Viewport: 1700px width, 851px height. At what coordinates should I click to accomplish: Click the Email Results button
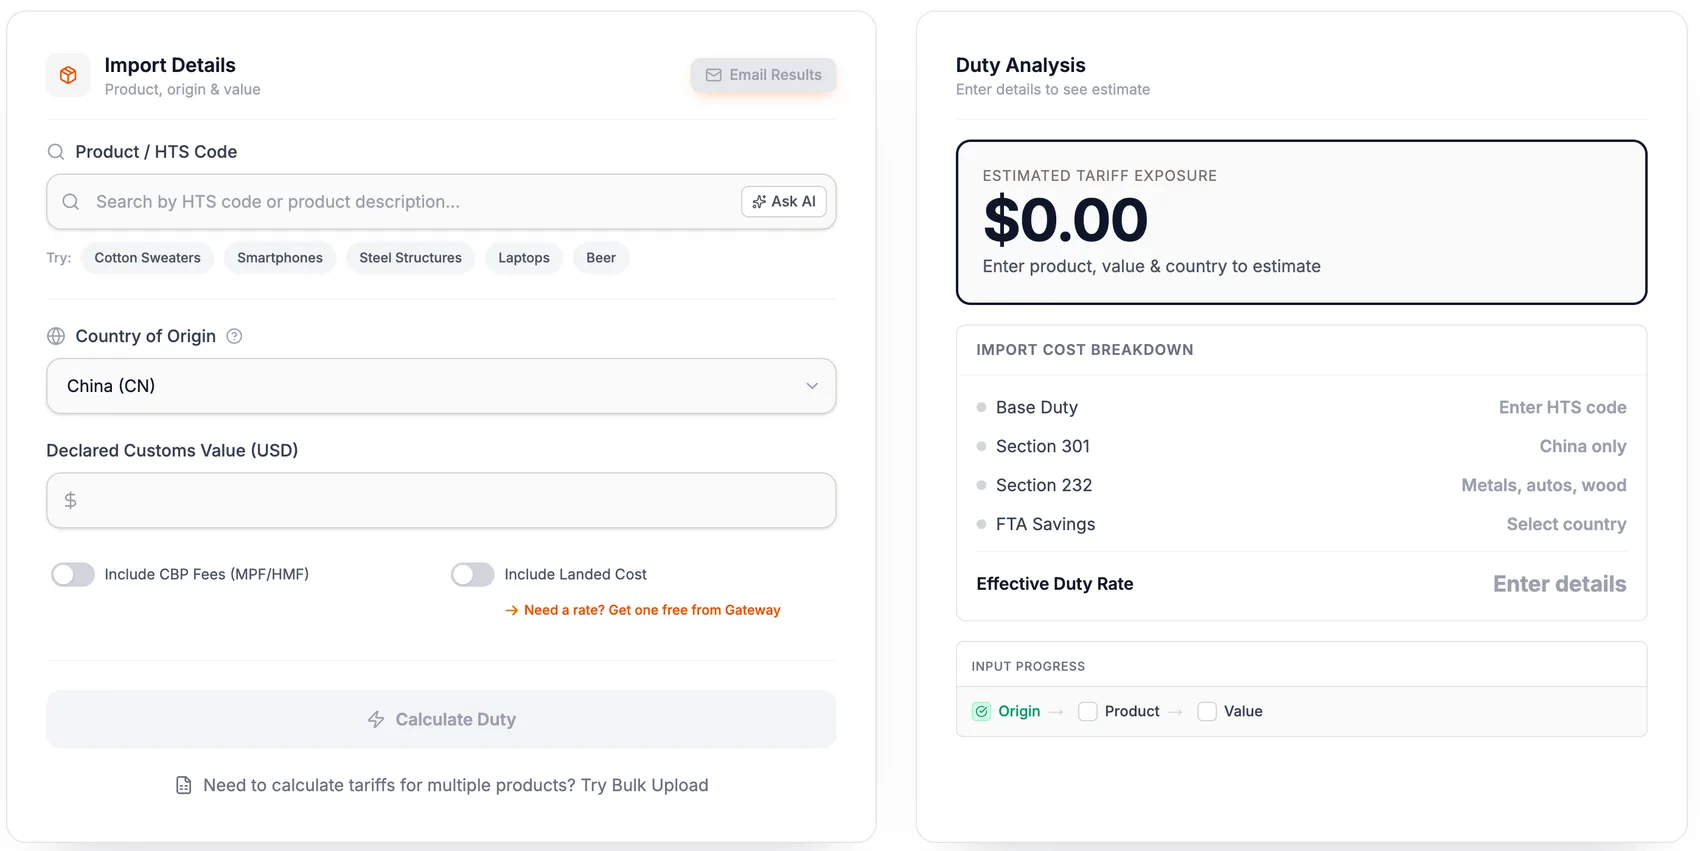coord(763,75)
